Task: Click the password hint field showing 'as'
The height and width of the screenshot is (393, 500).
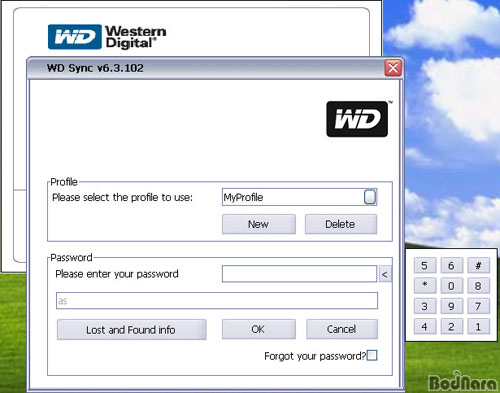Action: click(x=217, y=301)
